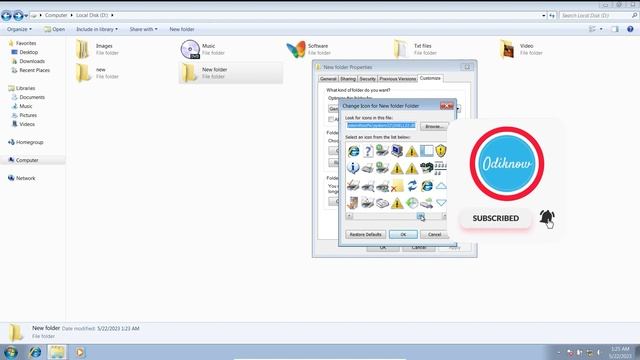This screenshot has width=640, height=360.
Task: Choose the window pane layout icon
Action: point(427,151)
